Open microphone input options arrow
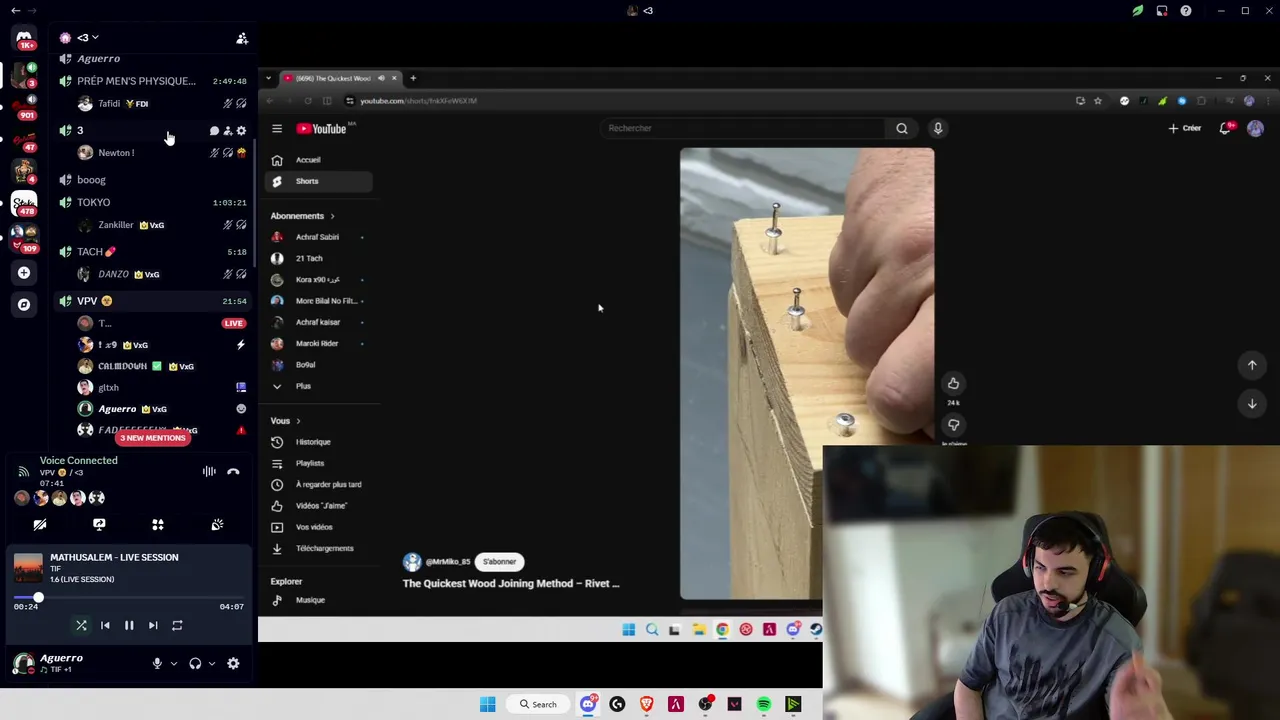Image resolution: width=1280 pixels, height=720 pixels. click(x=173, y=663)
